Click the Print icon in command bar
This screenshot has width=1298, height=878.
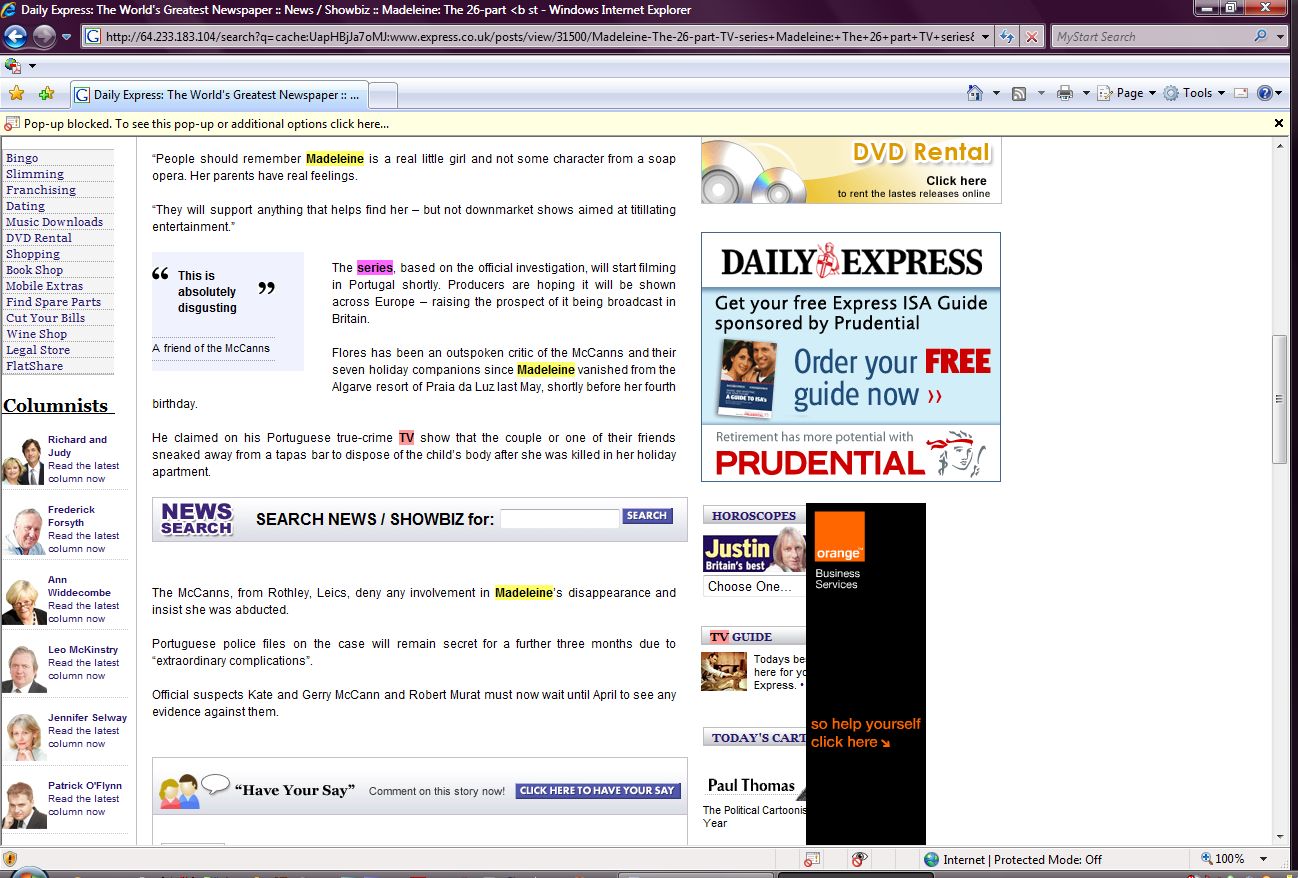(x=1065, y=93)
